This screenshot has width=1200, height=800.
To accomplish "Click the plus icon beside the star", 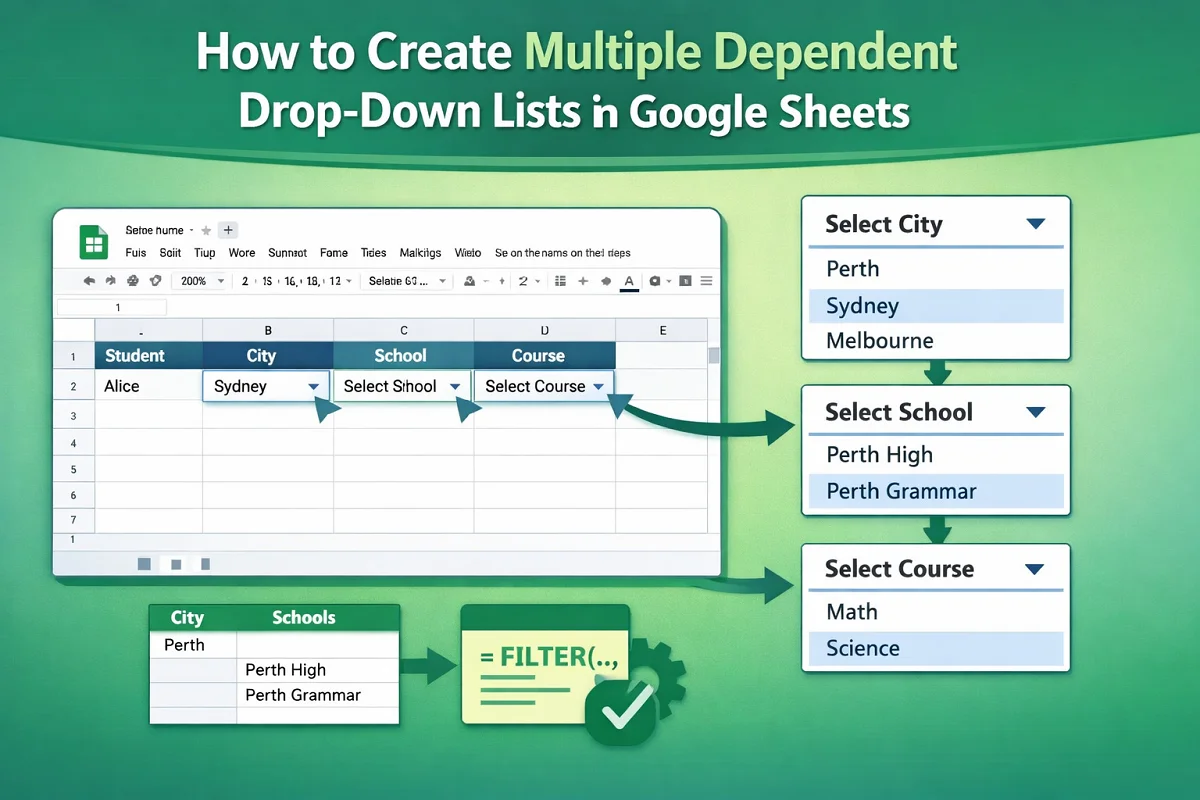I will pos(228,230).
